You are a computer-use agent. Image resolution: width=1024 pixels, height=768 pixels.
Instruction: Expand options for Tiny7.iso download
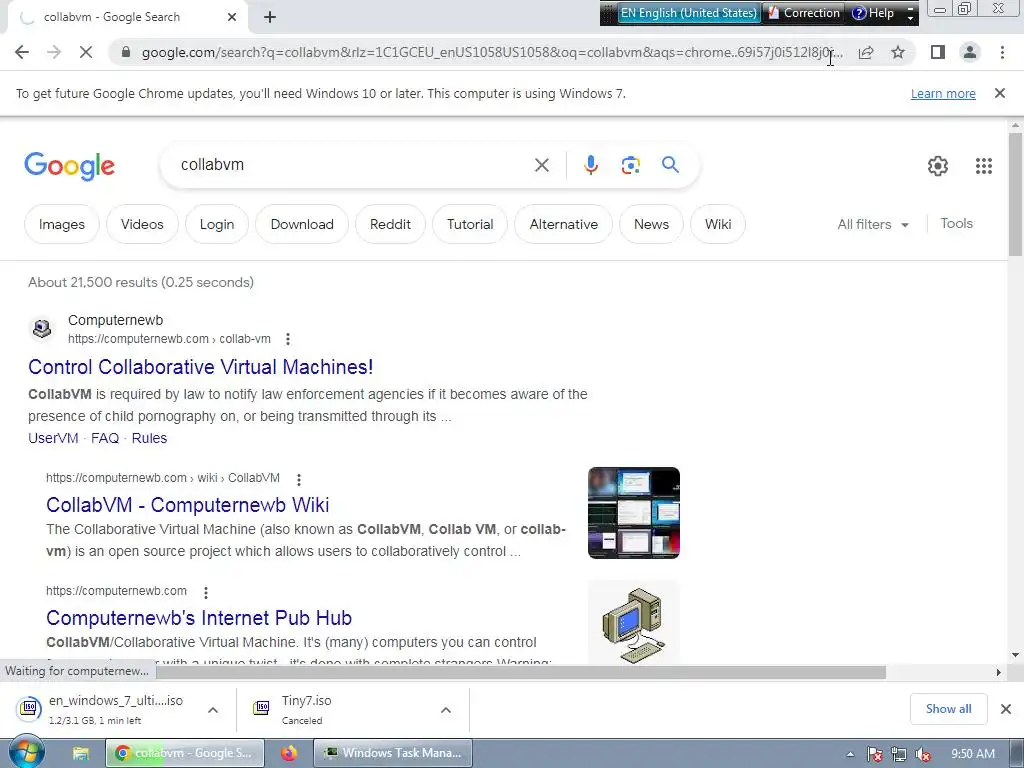tap(445, 710)
